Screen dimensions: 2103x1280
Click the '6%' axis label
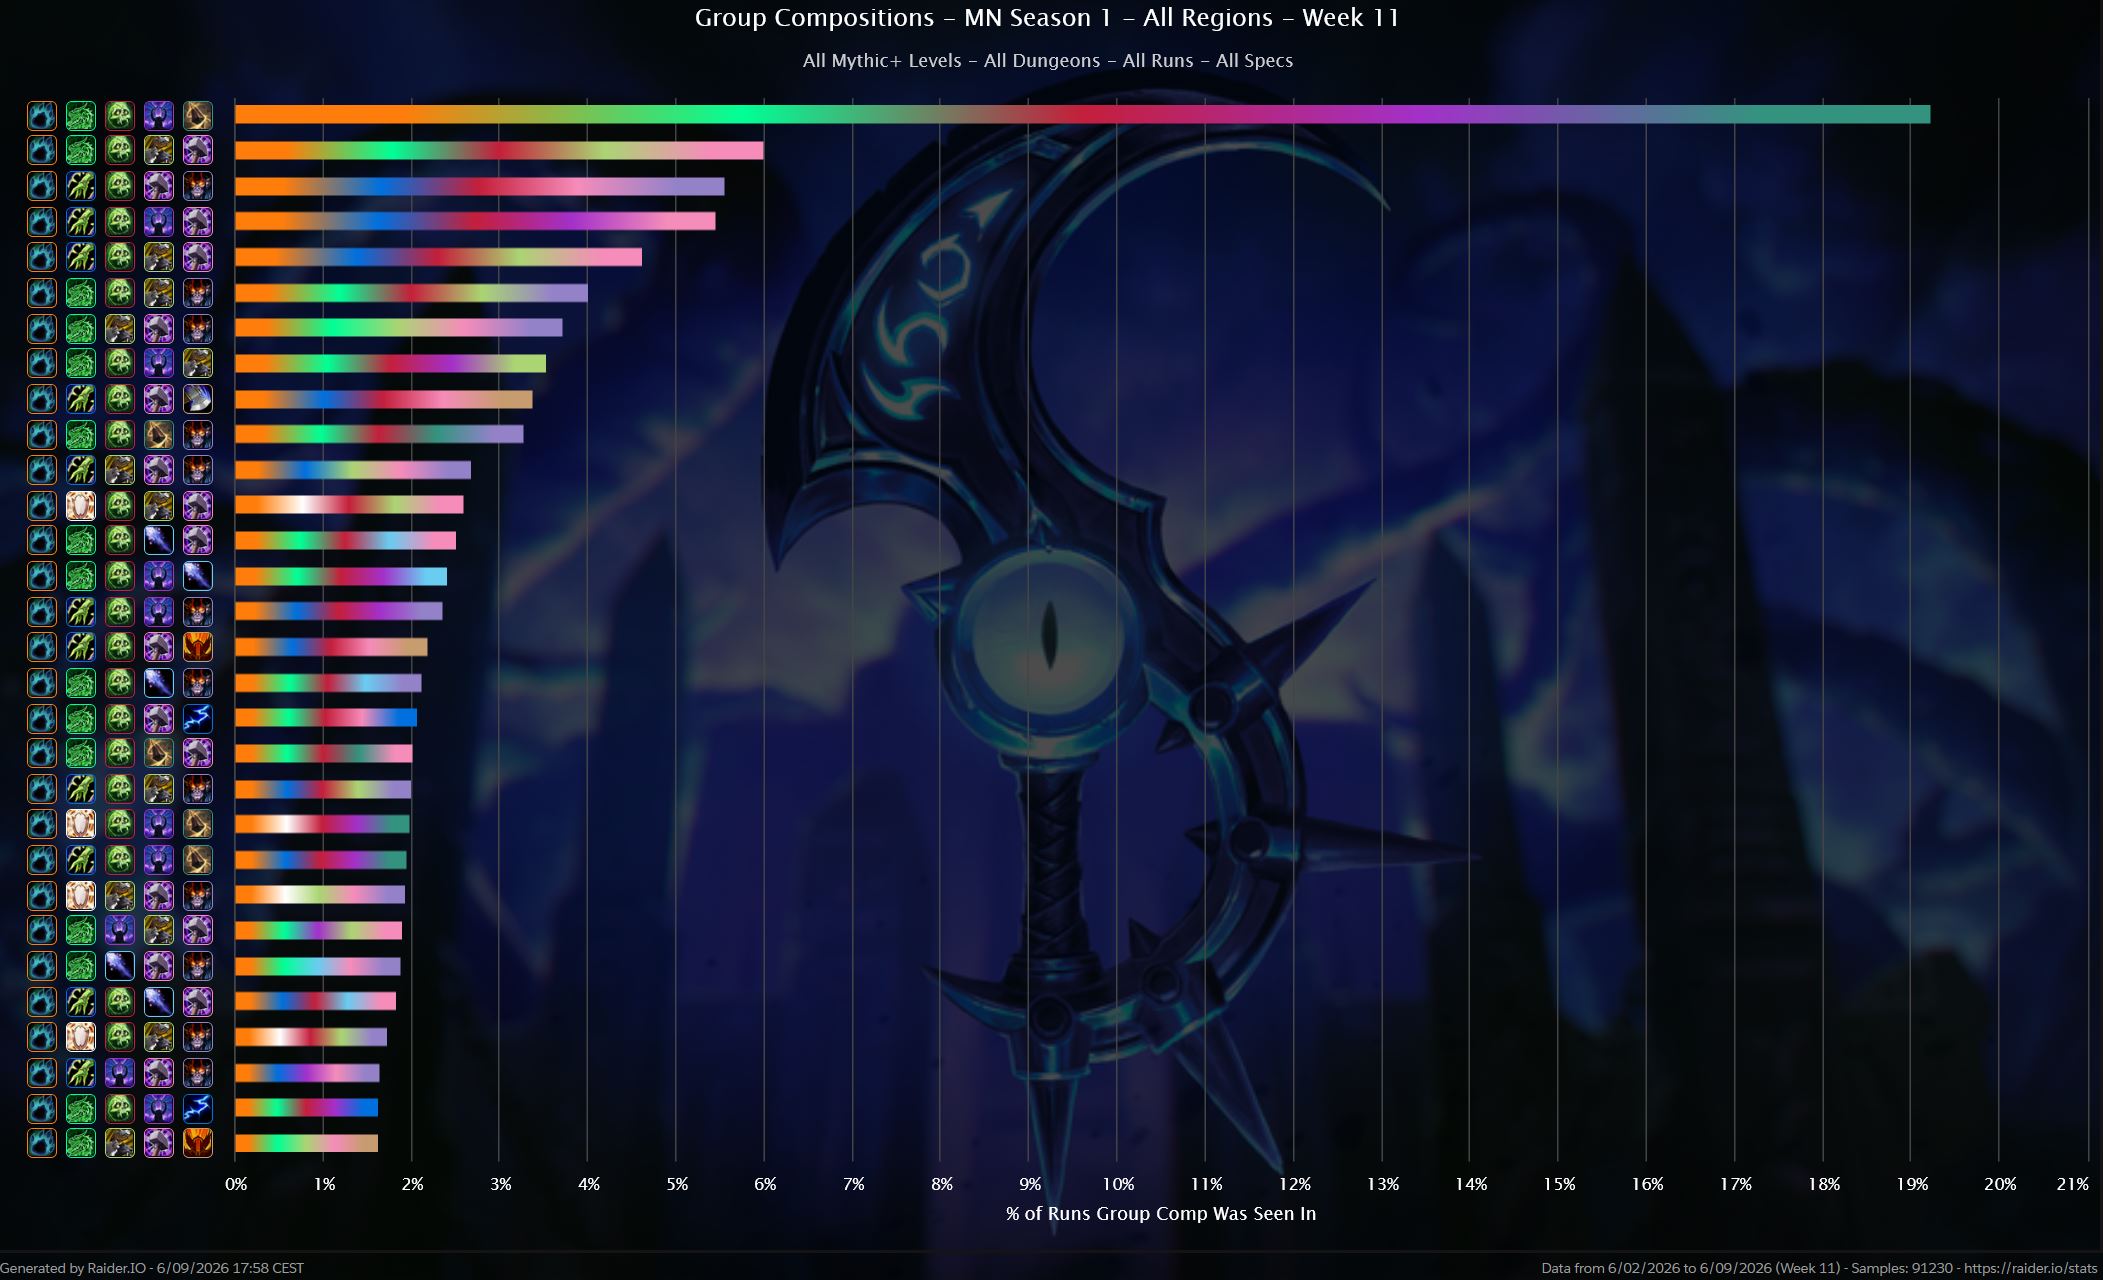(x=765, y=1184)
